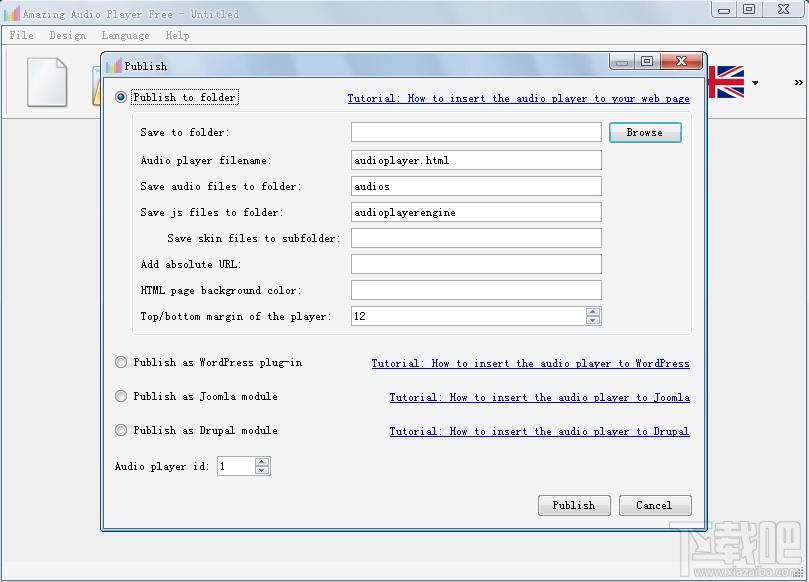Expand the toolbar overflow chevron
The image size is (809, 582).
coord(799,83)
